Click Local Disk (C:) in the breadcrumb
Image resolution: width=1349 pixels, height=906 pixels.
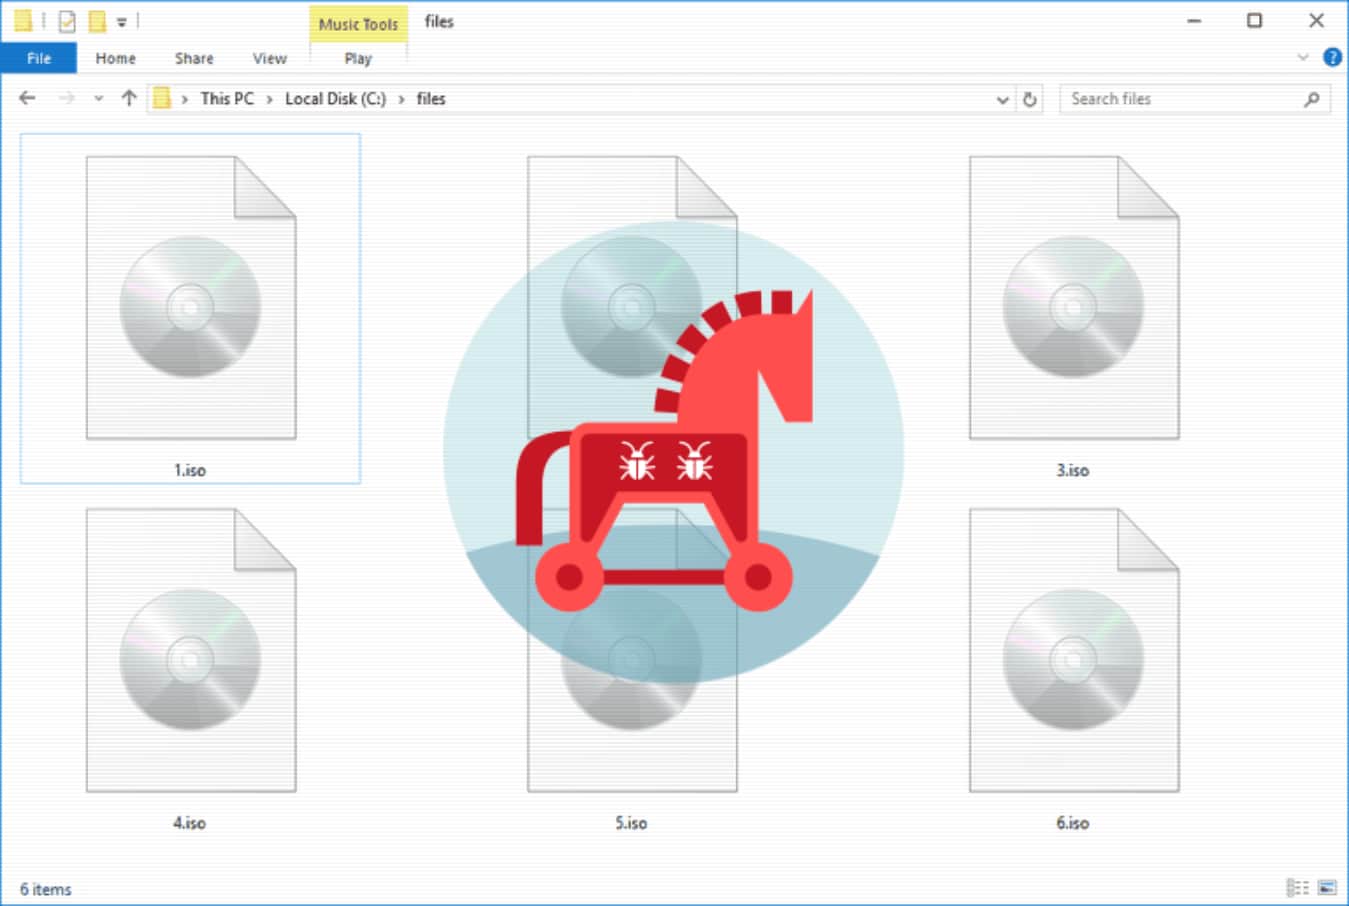point(335,98)
